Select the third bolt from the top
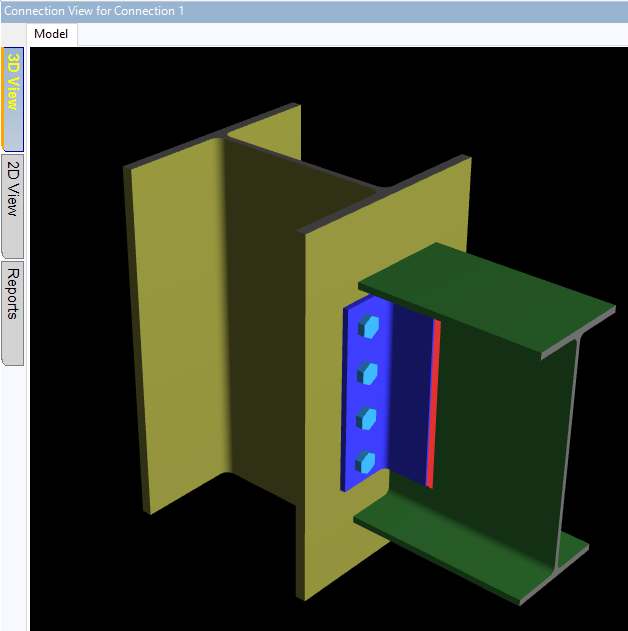This screenshot has height=631, width=628. [368, 417]
